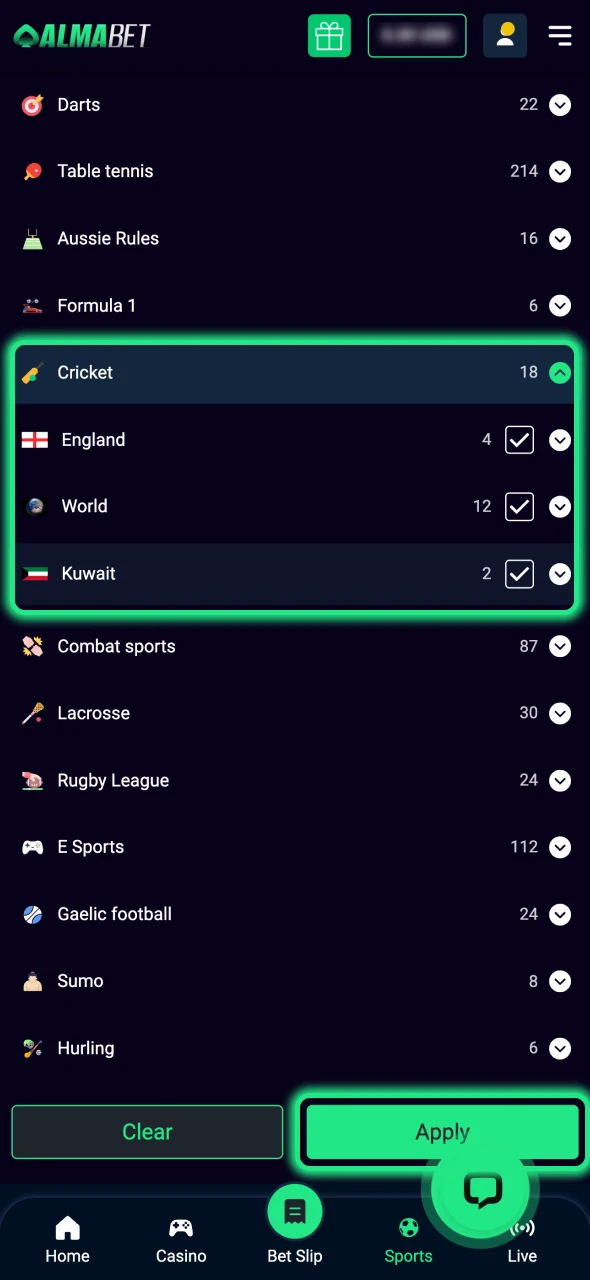Open the gift promotions icon

[x=329, y=36]
